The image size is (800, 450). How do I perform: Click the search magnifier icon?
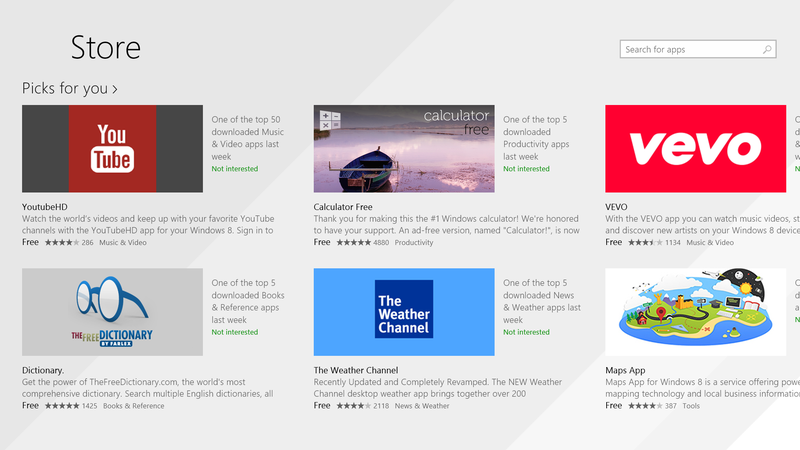[767, 49]
